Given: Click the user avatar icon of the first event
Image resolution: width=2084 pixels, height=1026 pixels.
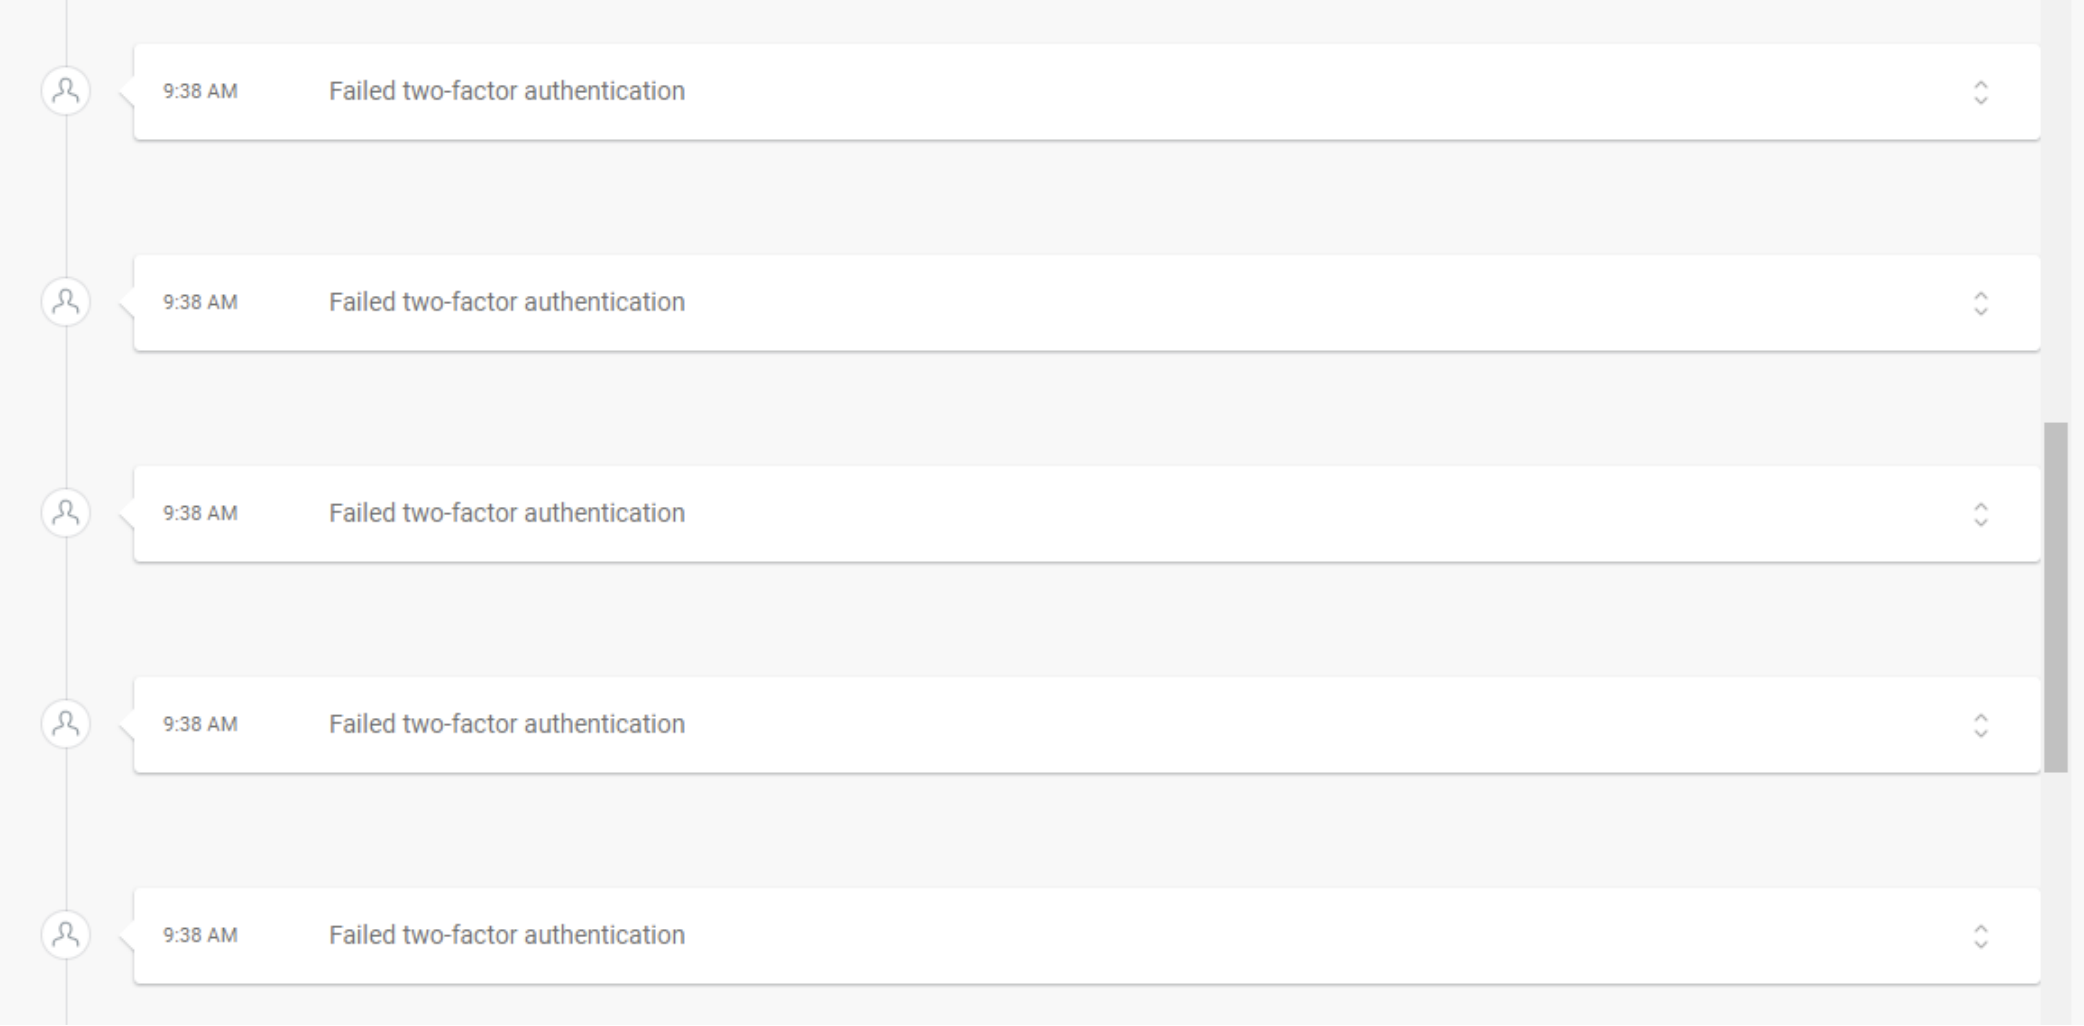Looking at the screenshot, I should 66,91.
